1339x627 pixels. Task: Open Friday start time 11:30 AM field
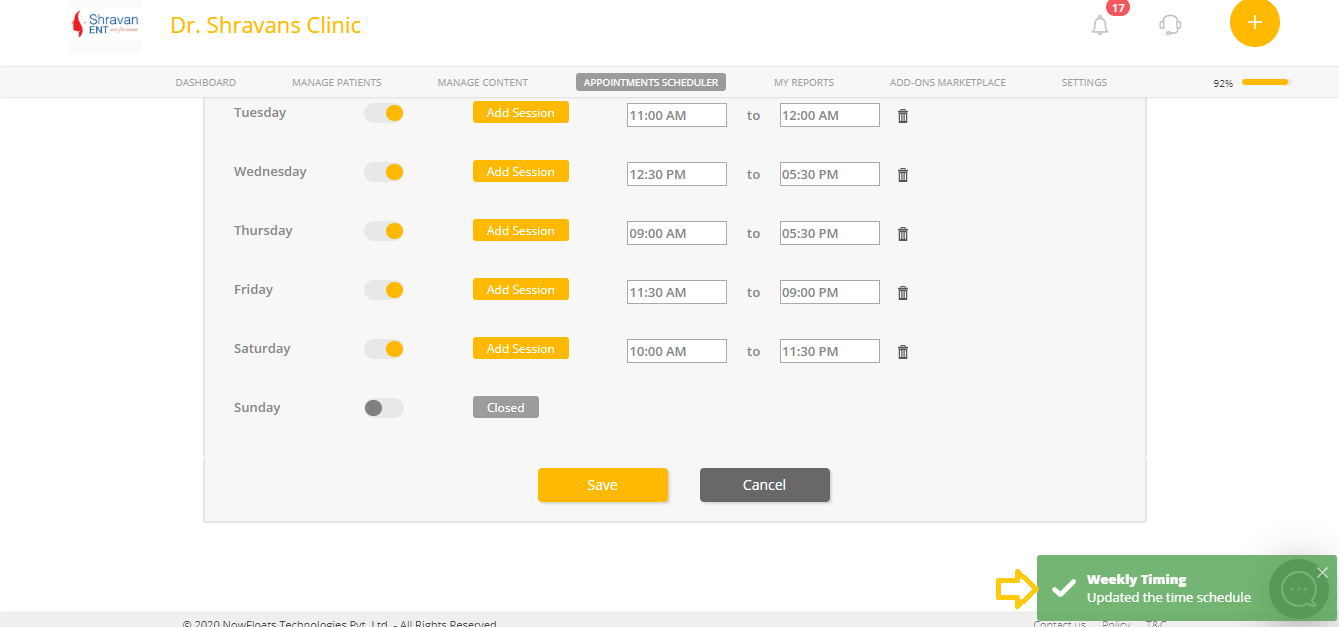click(677, 292)
